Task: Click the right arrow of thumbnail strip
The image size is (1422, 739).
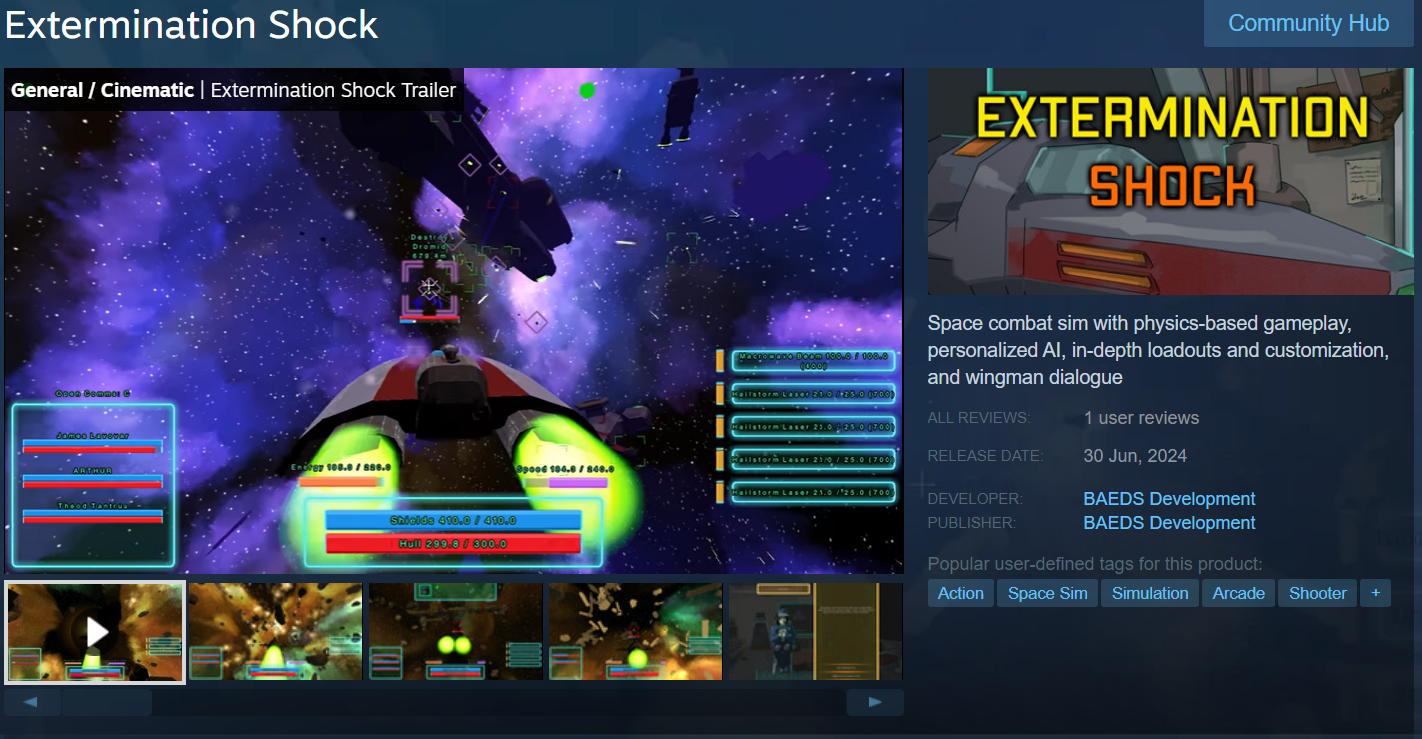Action: tap(875, 702)
